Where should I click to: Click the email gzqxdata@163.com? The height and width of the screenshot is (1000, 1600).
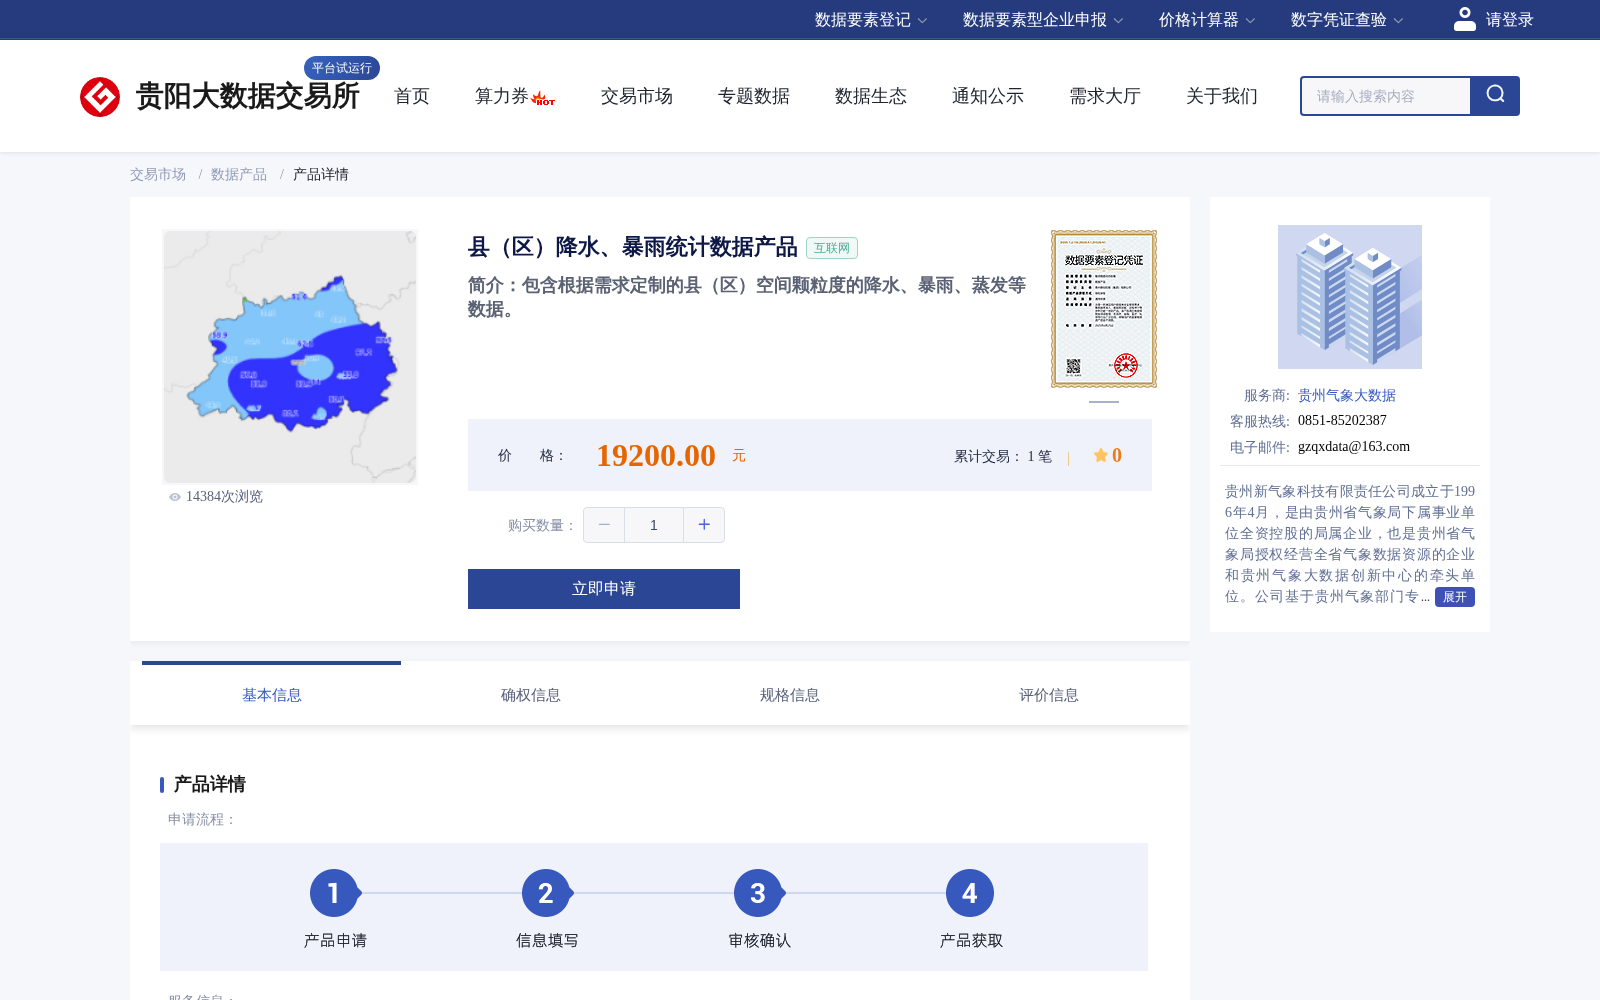point(1354,447)
